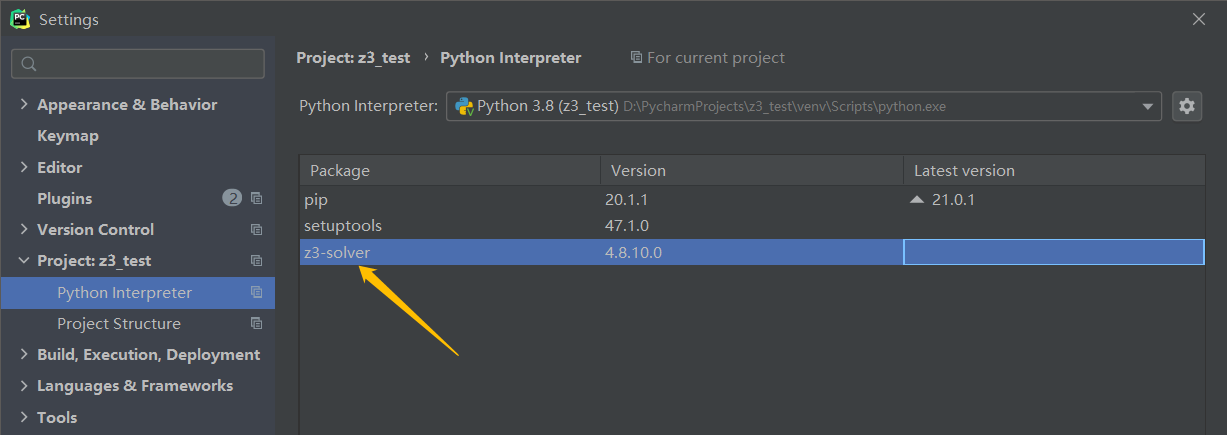Click the upgrade arrow next to pip 21.0.1
Screen dimensions: 1227x435
point(917,199)
